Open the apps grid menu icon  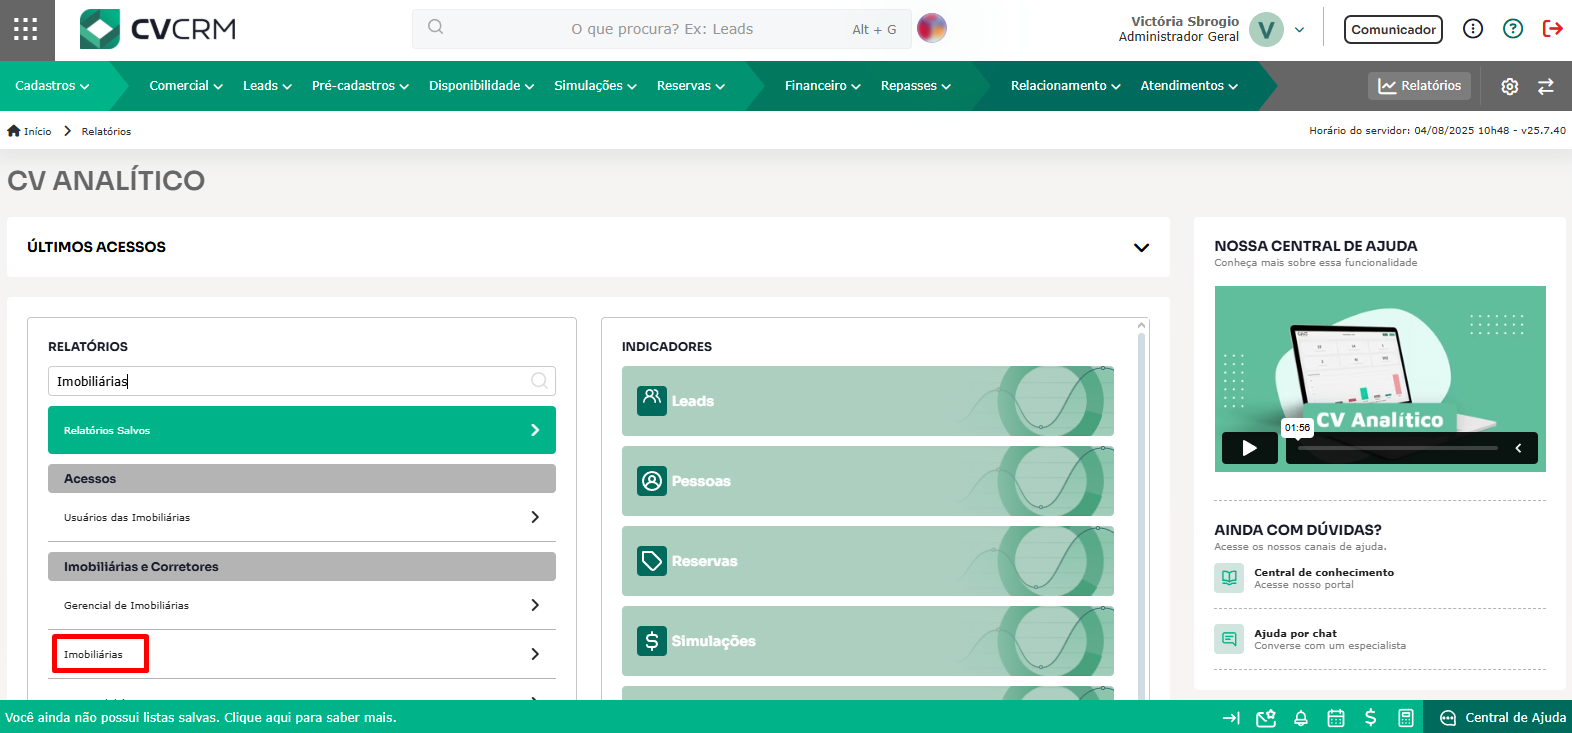pyautogui.click(x=25, y=29)
